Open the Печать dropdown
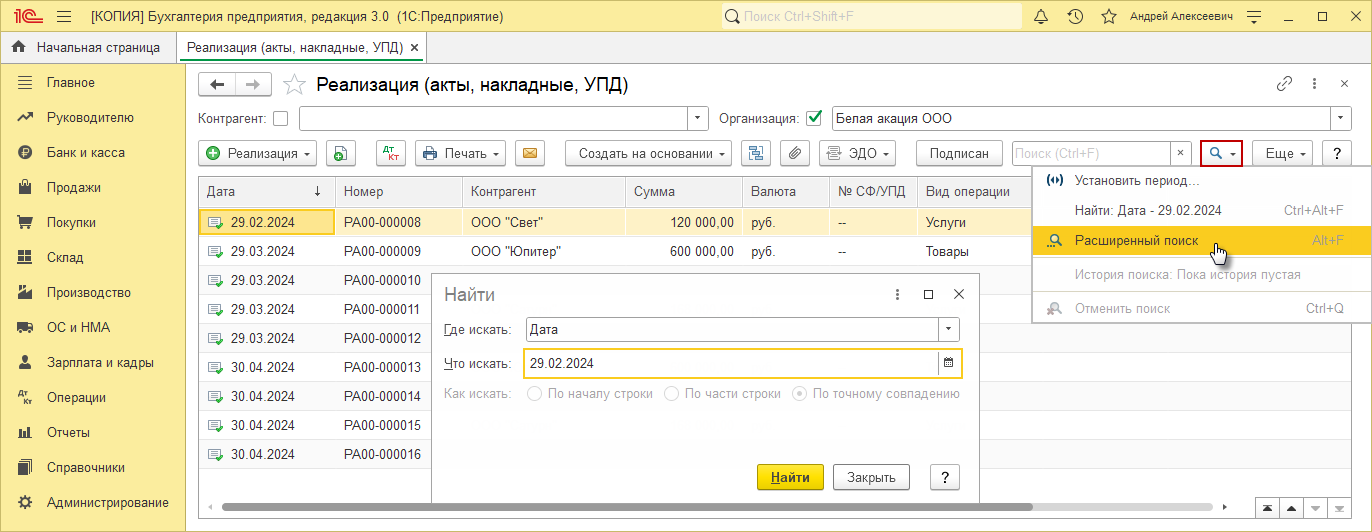The height and width of the screenshot is (532, 1372). [460, 153]
